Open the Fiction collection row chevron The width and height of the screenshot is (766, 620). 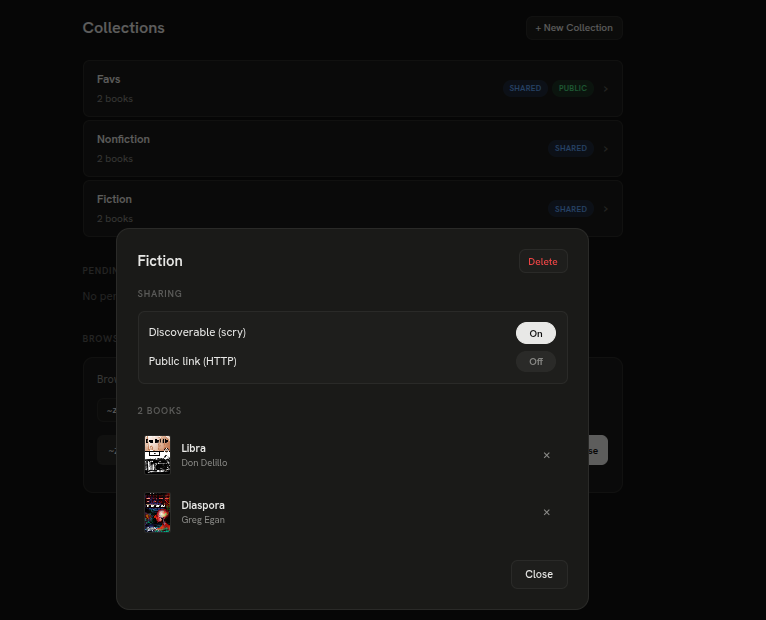(x=606, y=209)
